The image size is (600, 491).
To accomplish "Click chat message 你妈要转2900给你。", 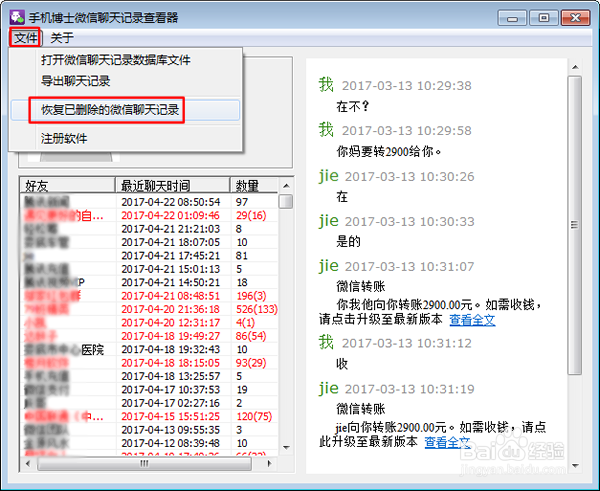I will [x=389, y=152].
